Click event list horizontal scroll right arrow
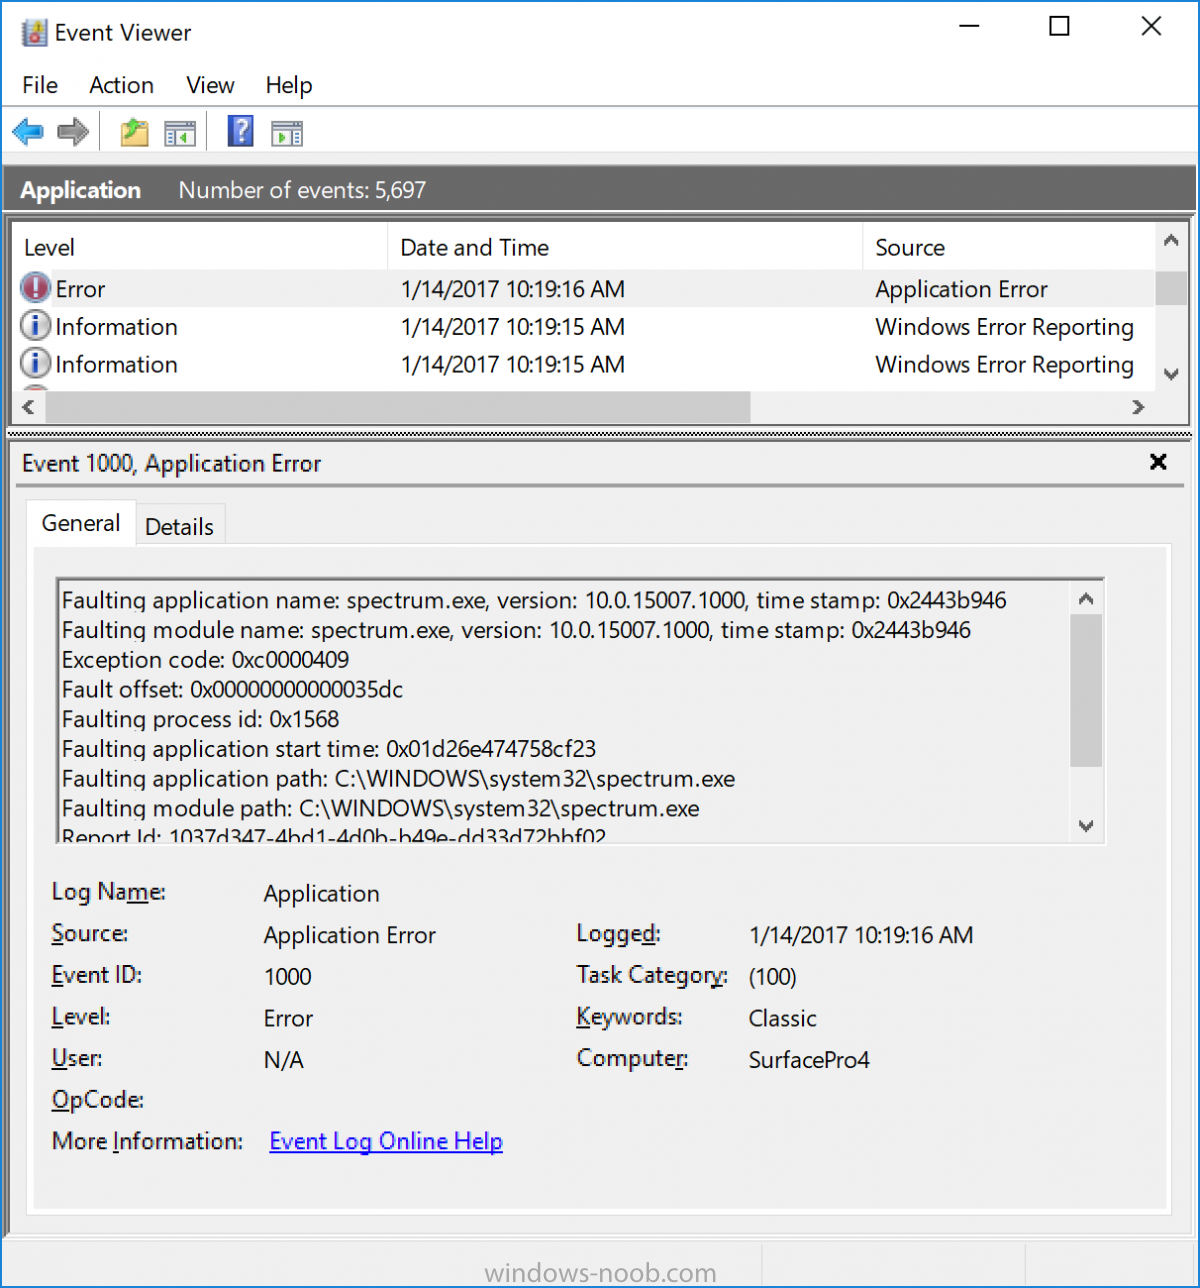 [x=1138, y=406]
